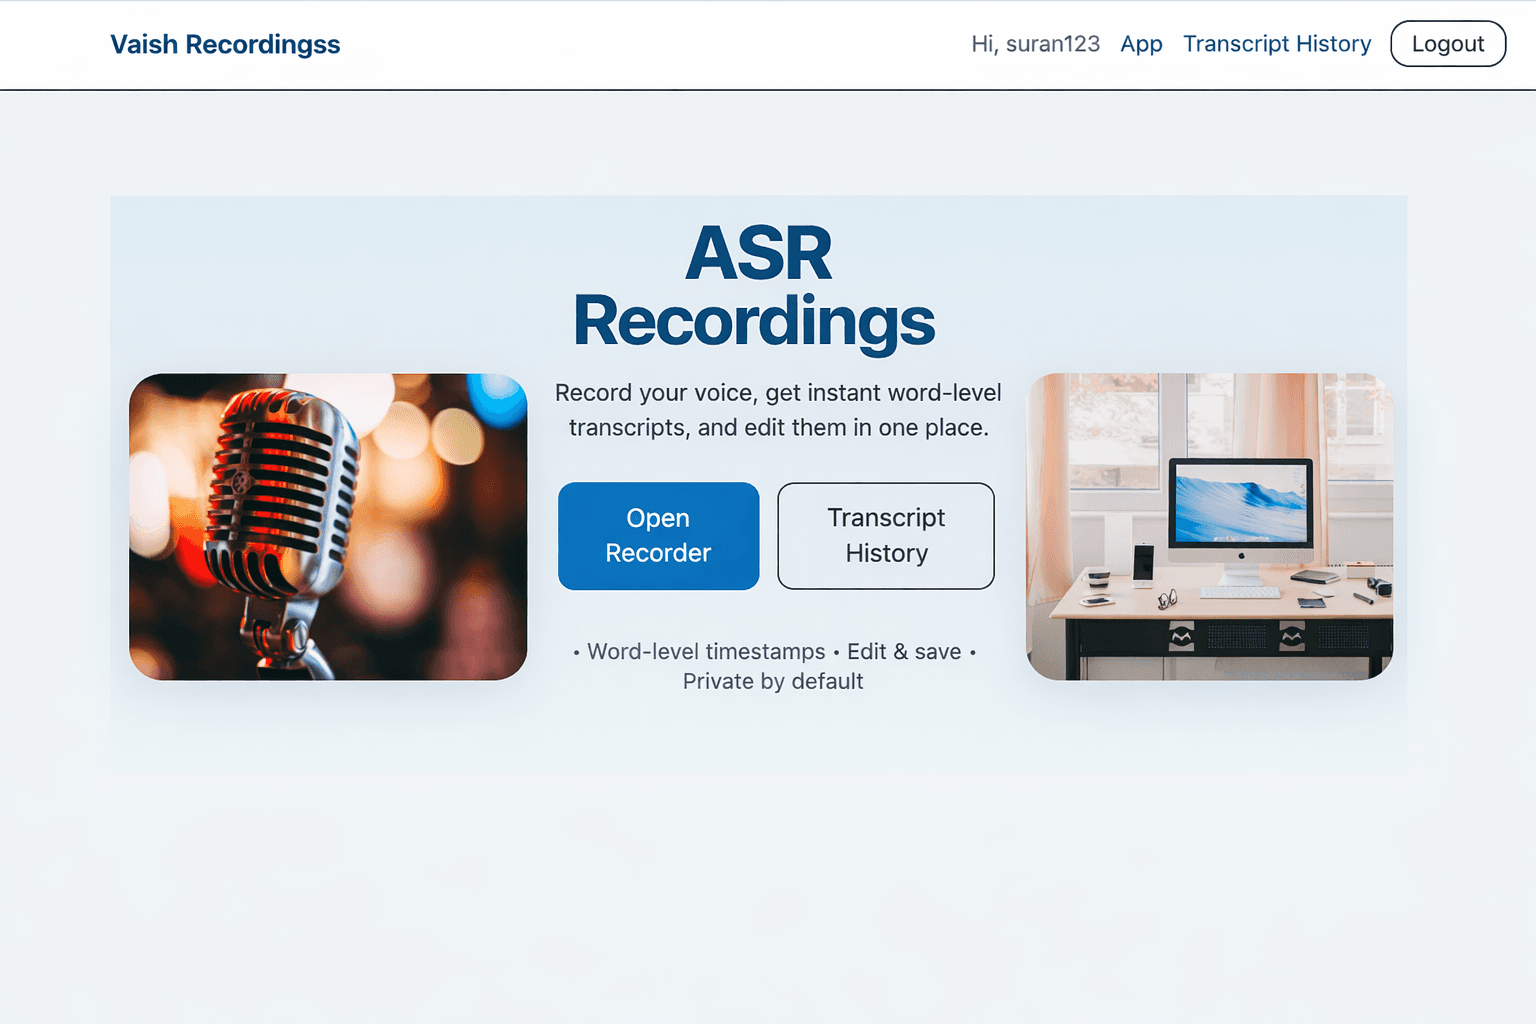Click Transcript History in the top navigation
This screenshot has height=1024, width=1536.
coord(1277,44)
